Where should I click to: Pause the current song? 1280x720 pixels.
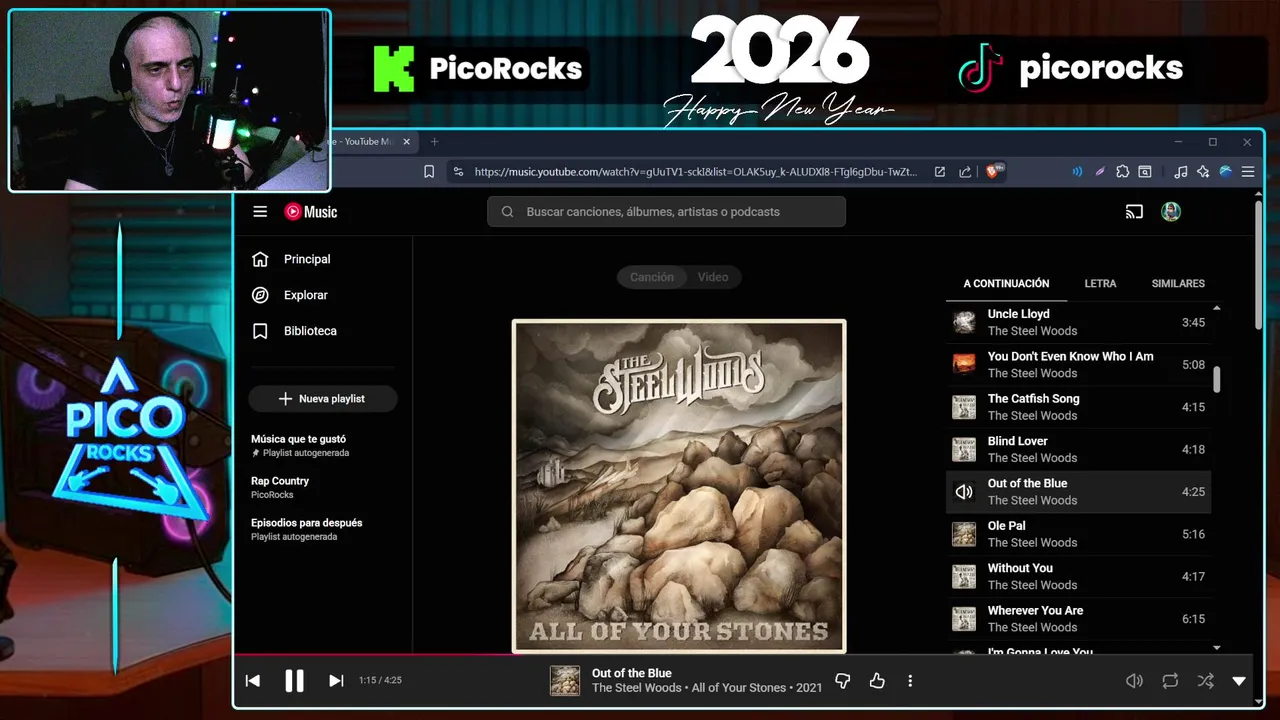pyautogui.click(x=294, y=681)
